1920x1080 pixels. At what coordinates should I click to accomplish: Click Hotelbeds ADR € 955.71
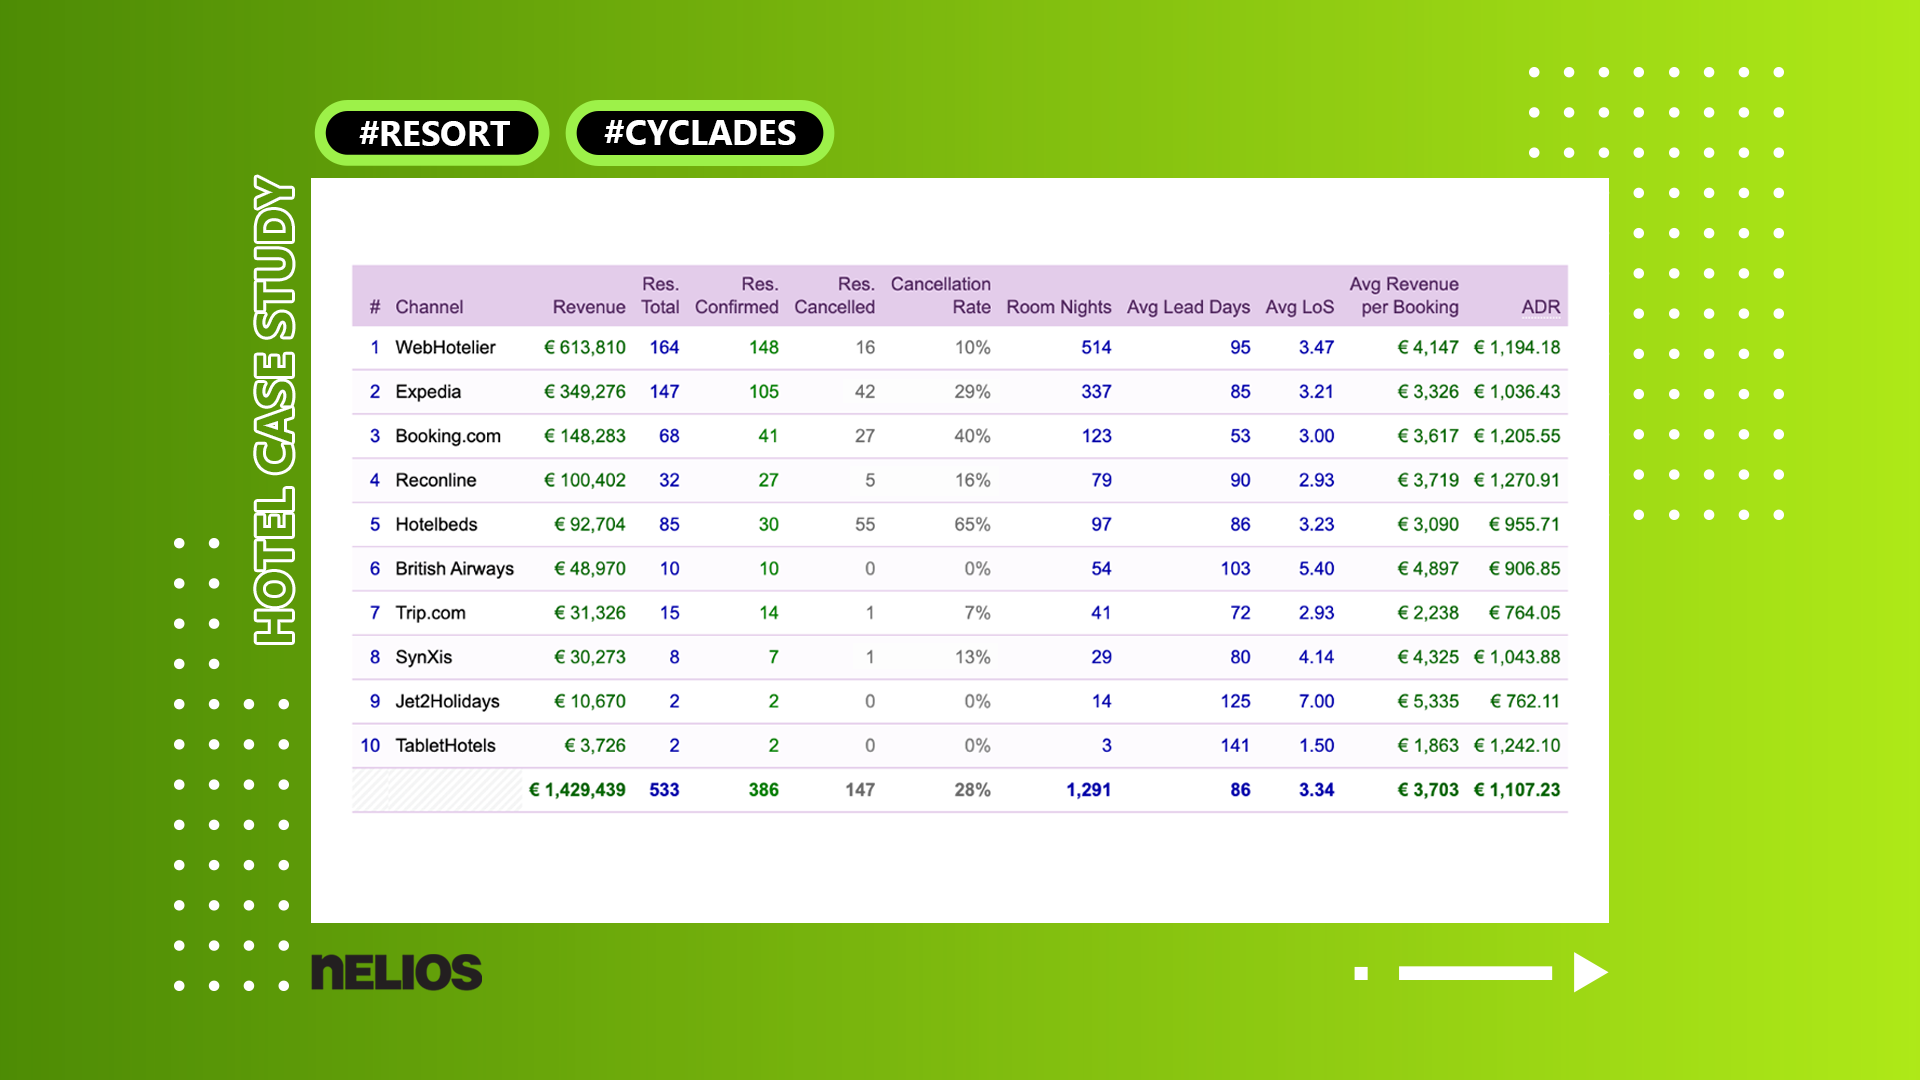tap(1524, 524)
